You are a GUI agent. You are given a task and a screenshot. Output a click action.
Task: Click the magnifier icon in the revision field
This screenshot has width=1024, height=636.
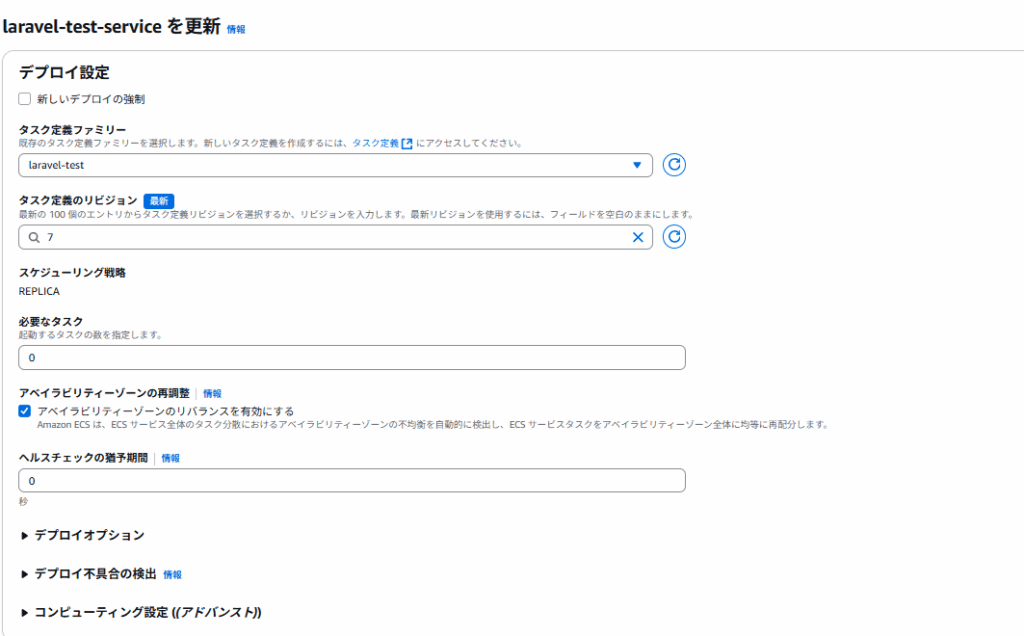34,237
